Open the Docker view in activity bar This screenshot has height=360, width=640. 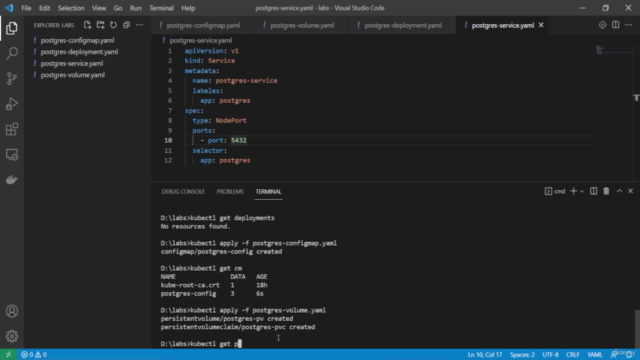click(x=12, y=180)
